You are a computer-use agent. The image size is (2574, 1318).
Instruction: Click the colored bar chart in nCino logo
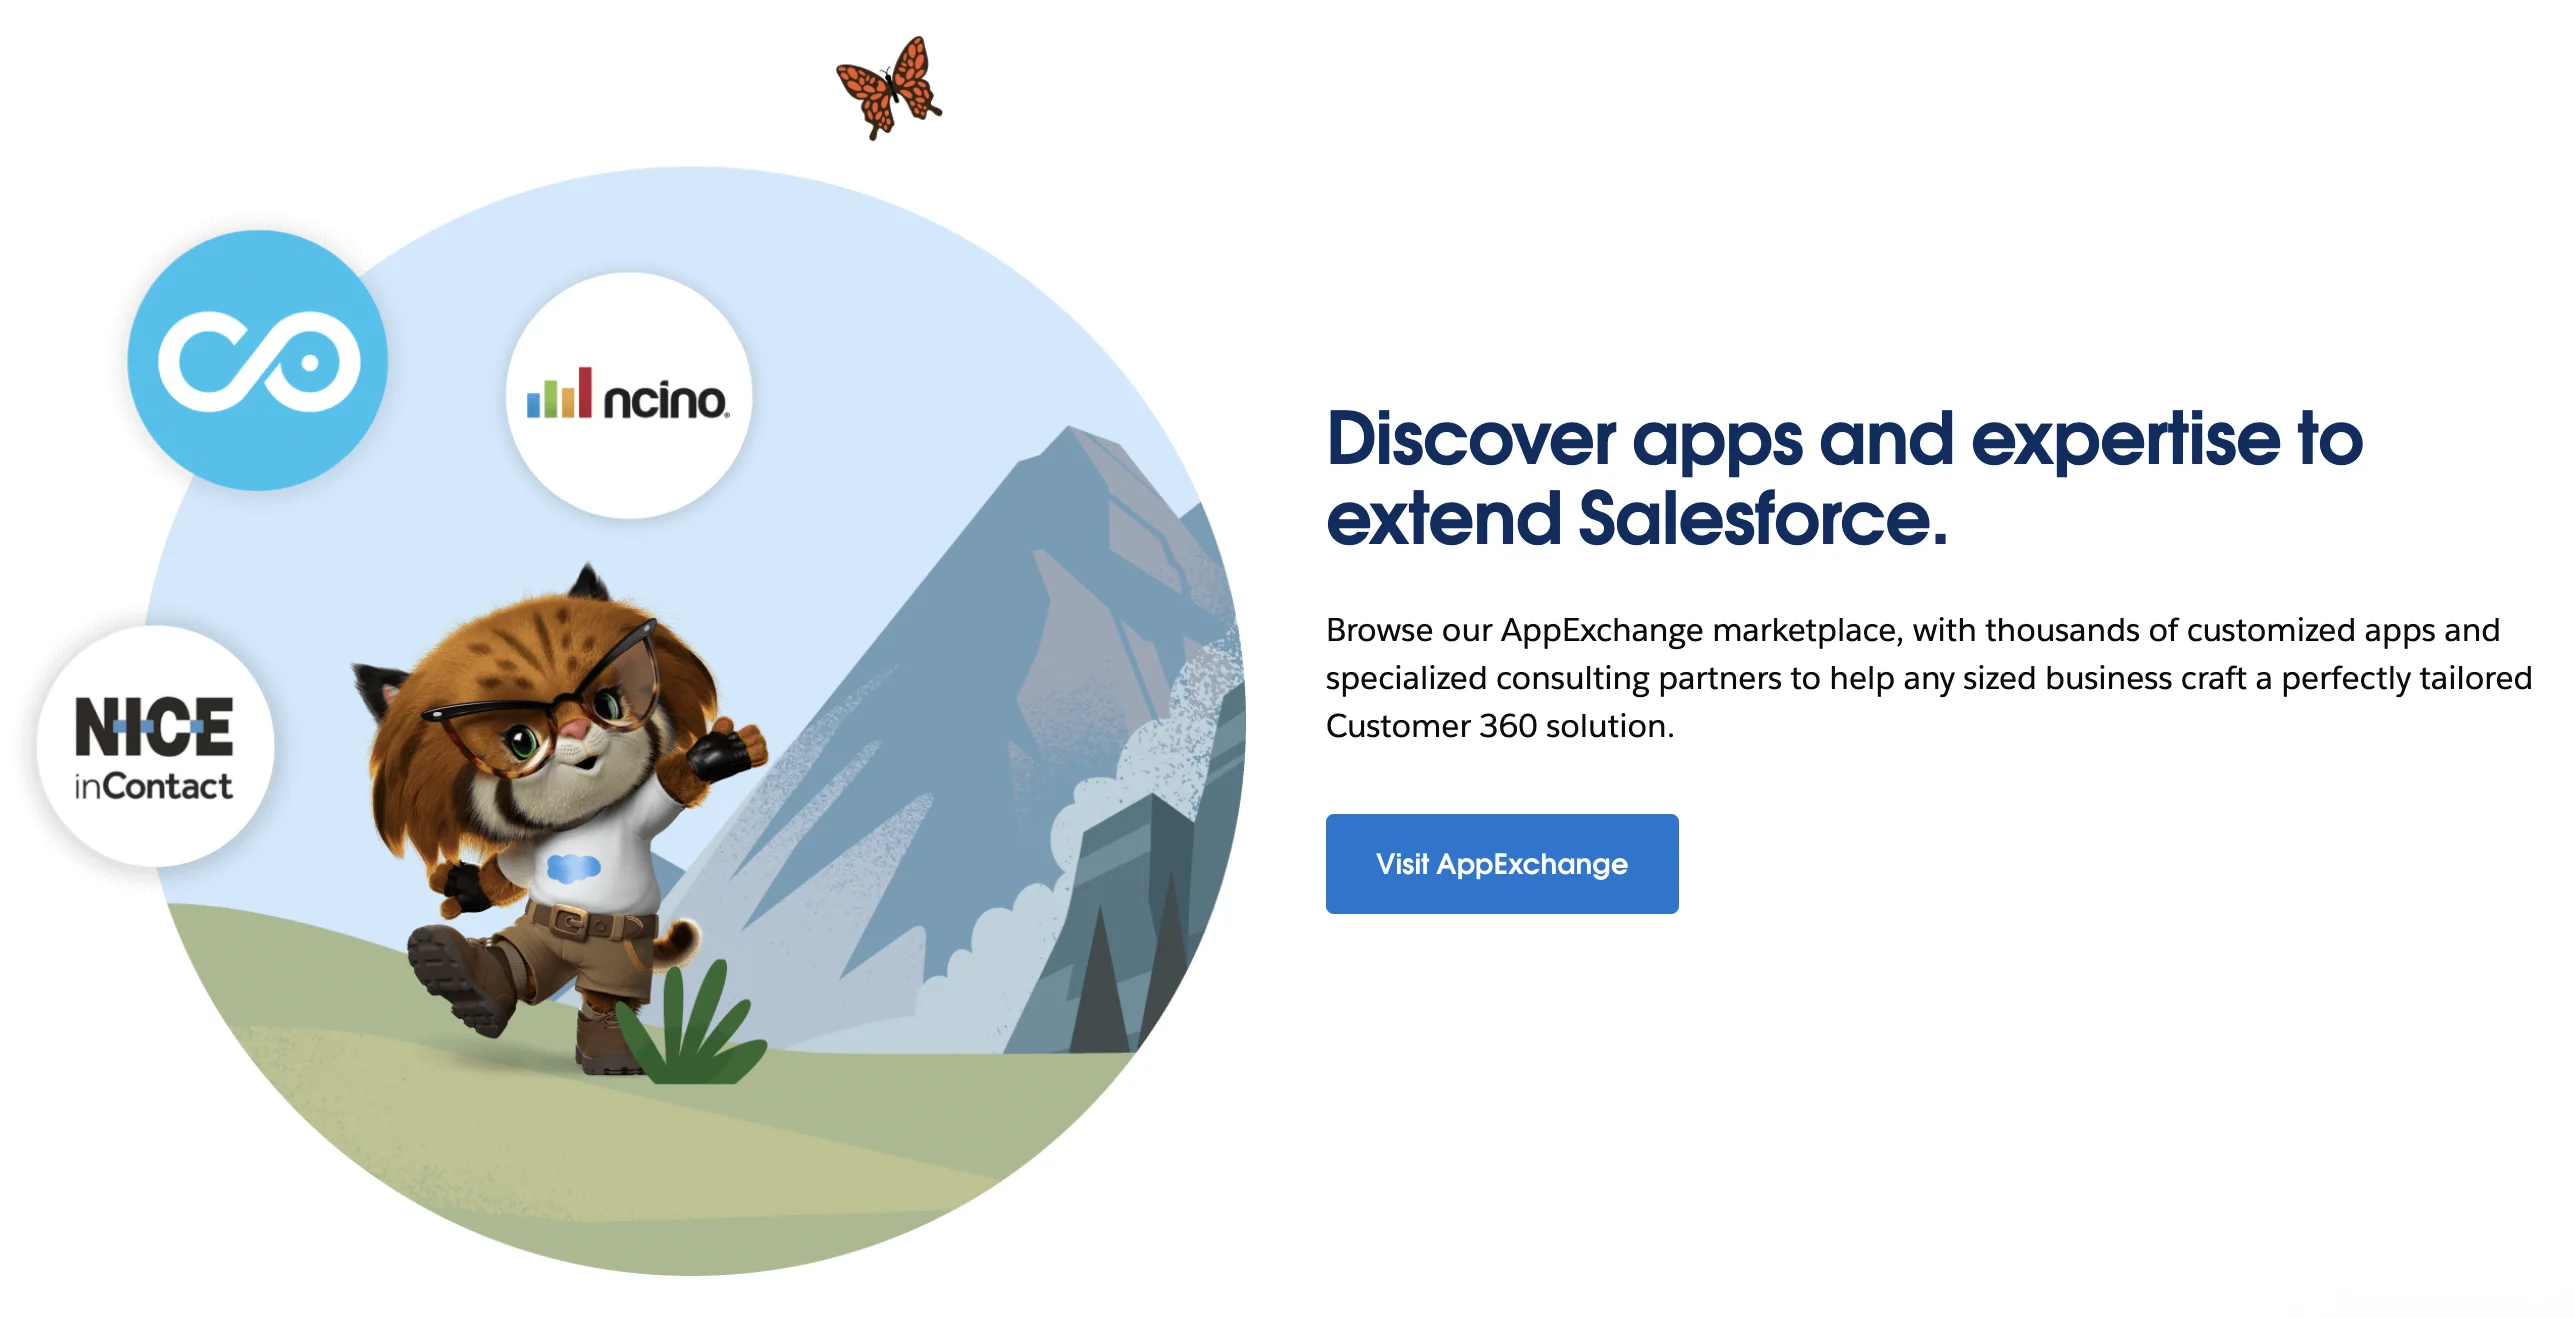559,393
